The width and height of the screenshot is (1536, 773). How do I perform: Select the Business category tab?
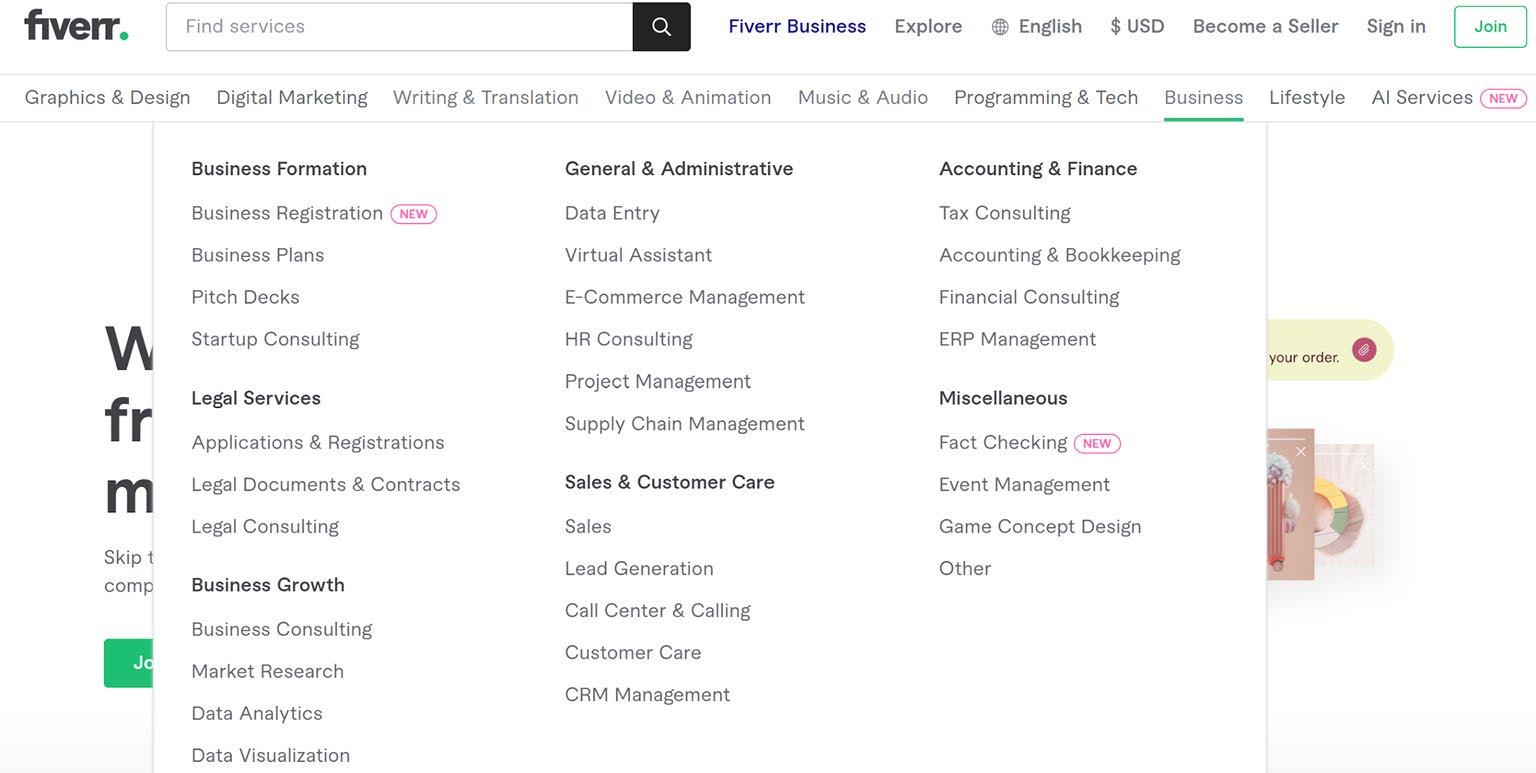tap(1203, 98)
